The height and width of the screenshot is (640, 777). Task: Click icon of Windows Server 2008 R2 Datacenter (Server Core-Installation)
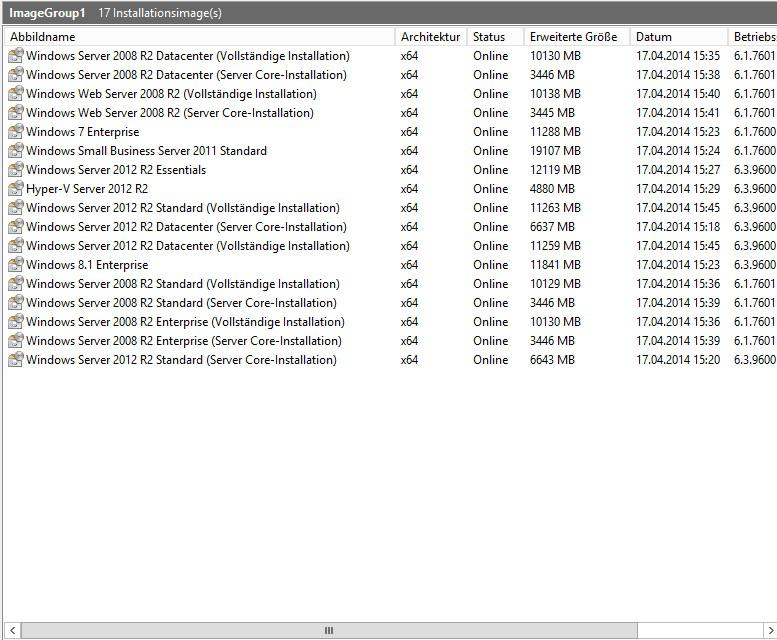[16, 74]
